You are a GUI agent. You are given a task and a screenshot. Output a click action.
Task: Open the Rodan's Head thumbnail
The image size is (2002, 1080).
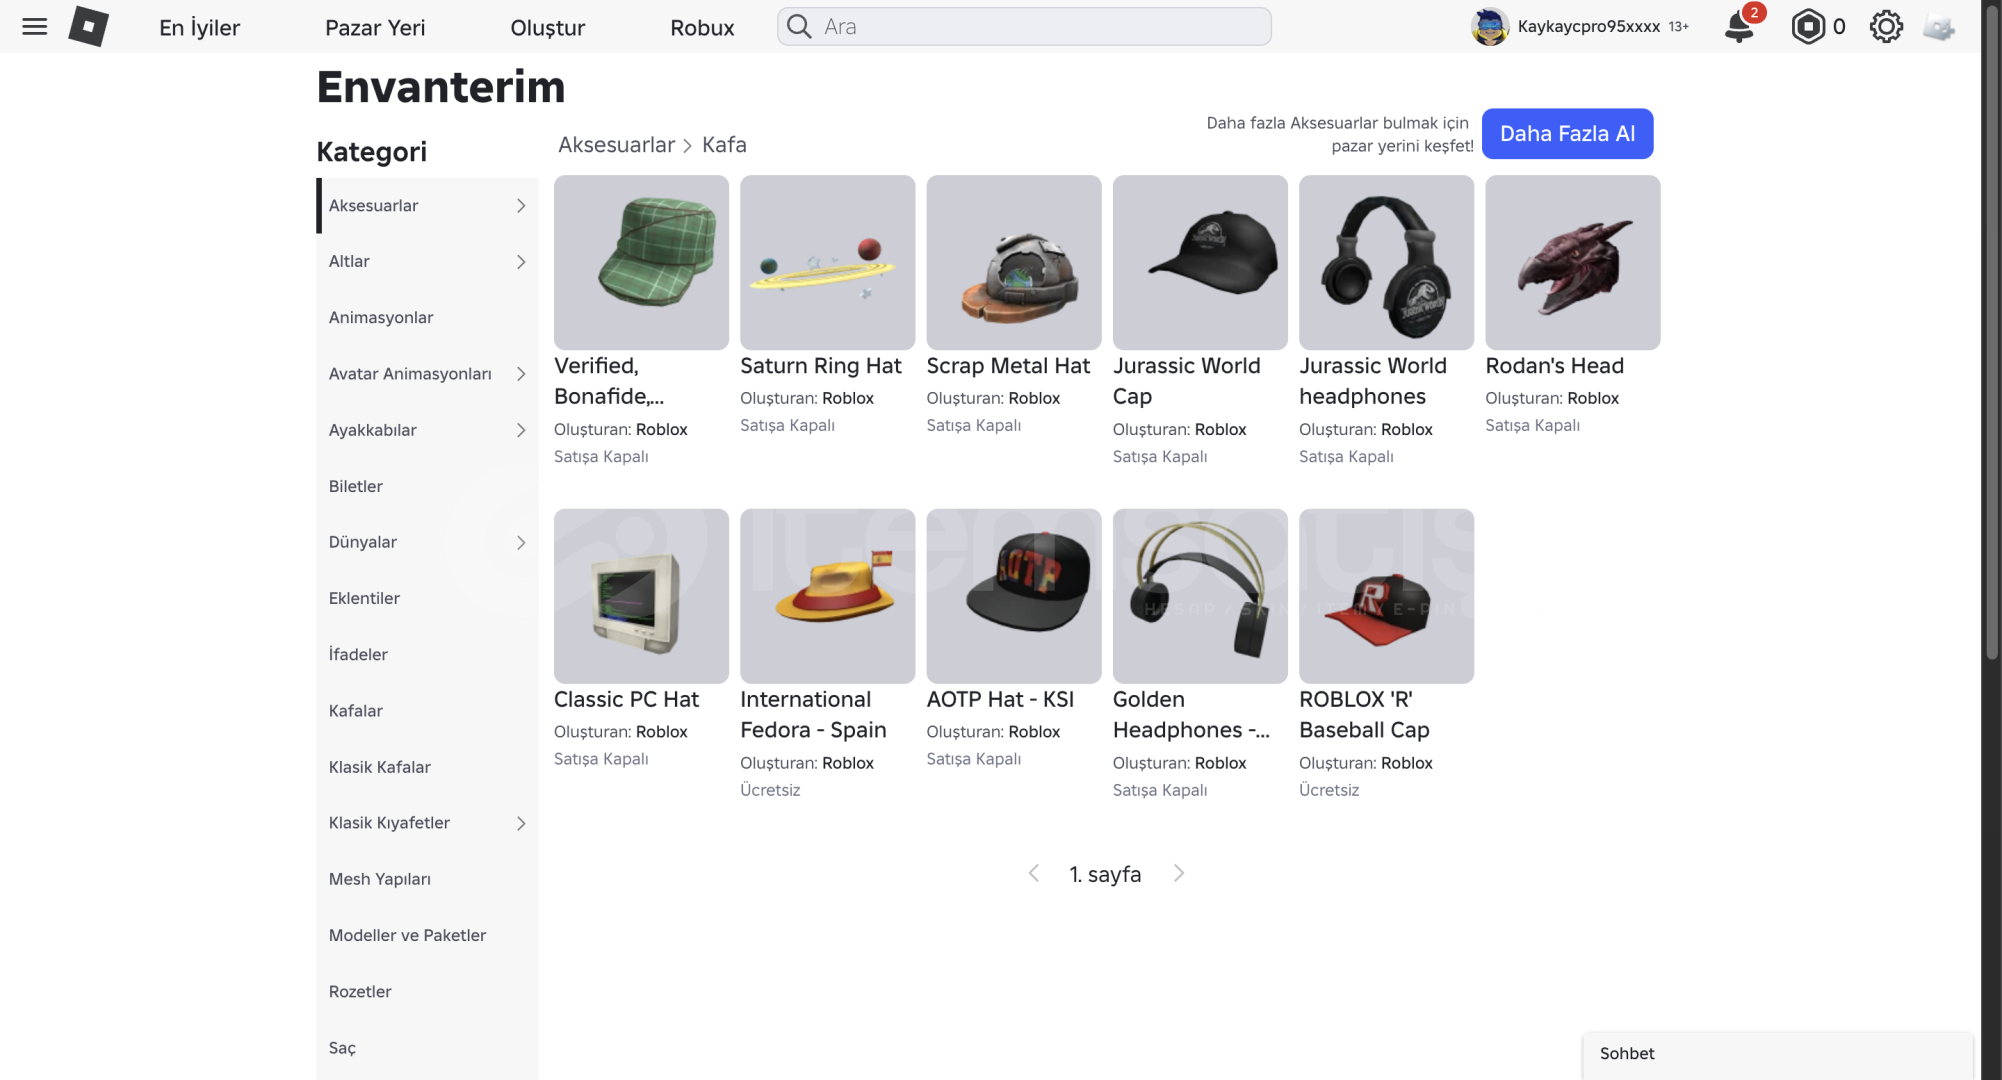point(1573,262)
